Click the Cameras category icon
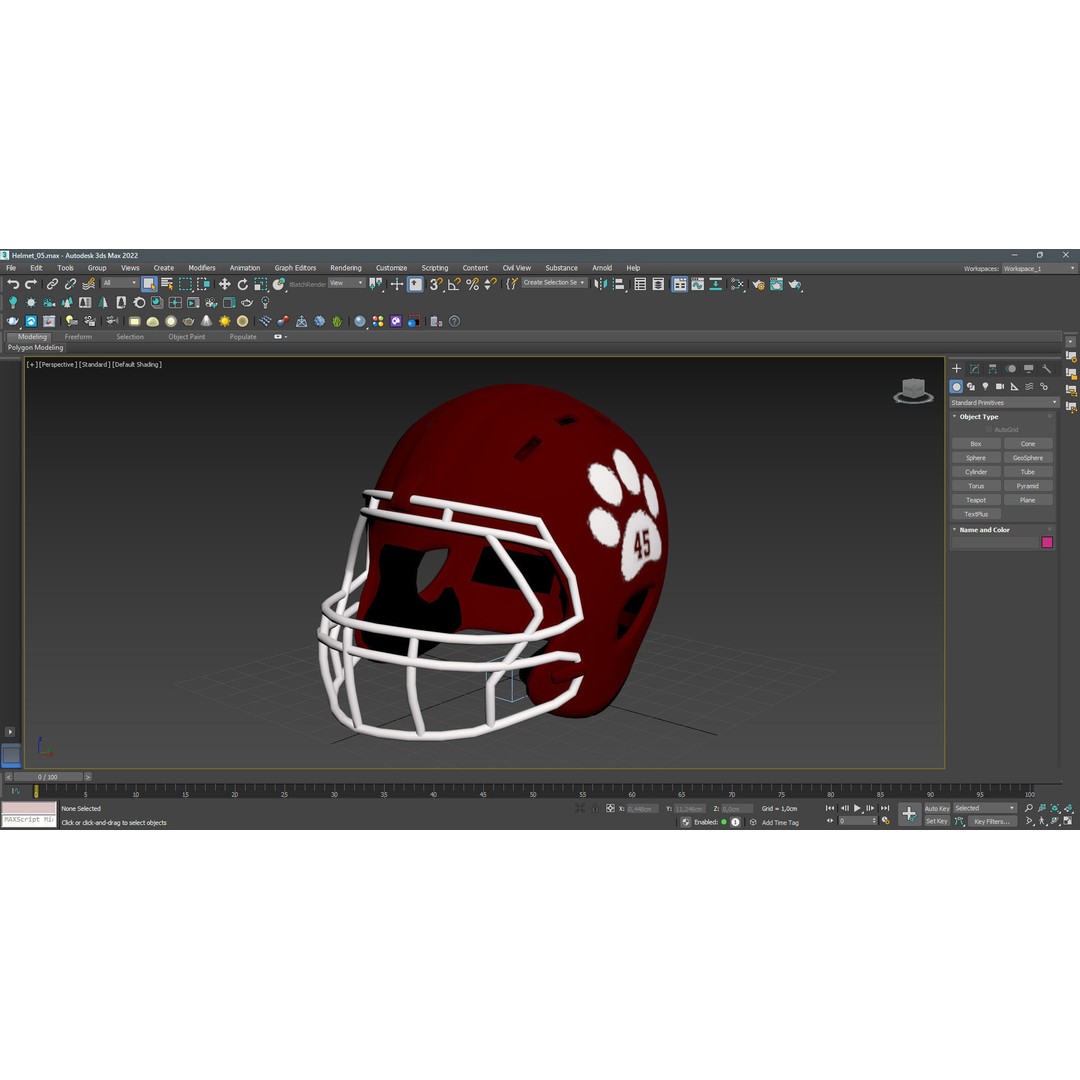Screen dimensions: 1080x1080 point(1000,386)
